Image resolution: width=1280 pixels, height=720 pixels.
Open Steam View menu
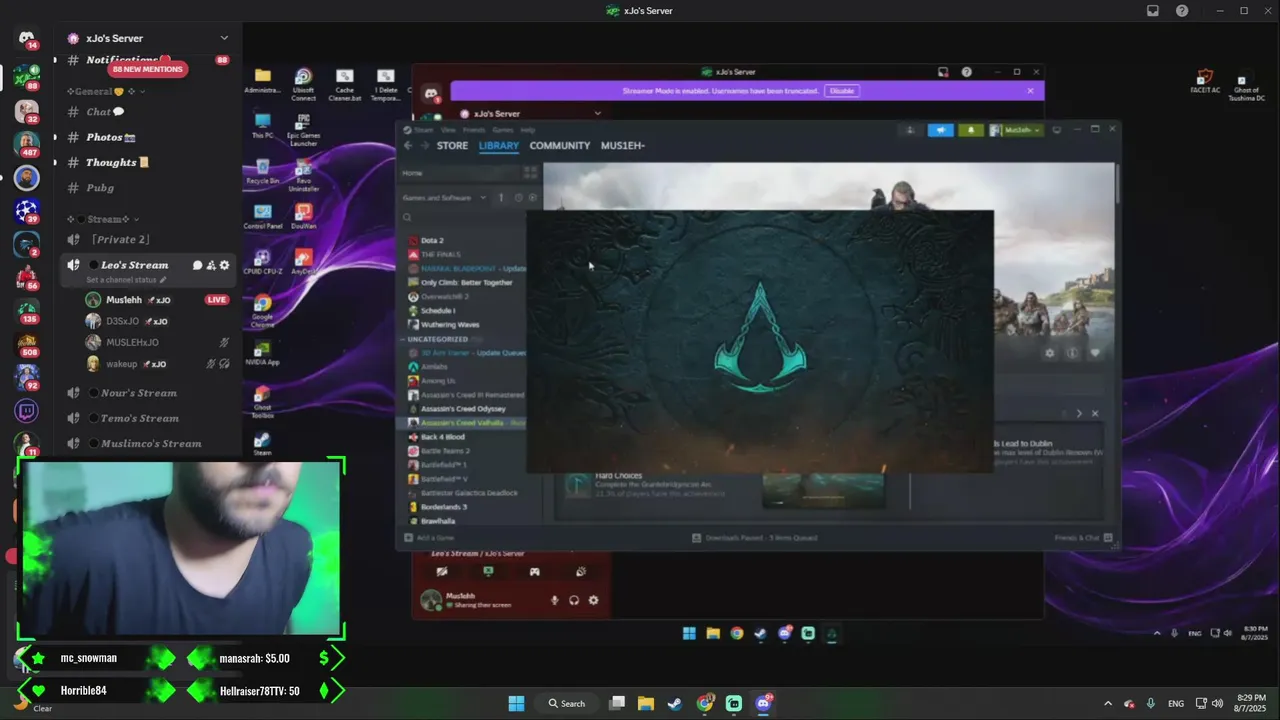(x=448, y=130)
